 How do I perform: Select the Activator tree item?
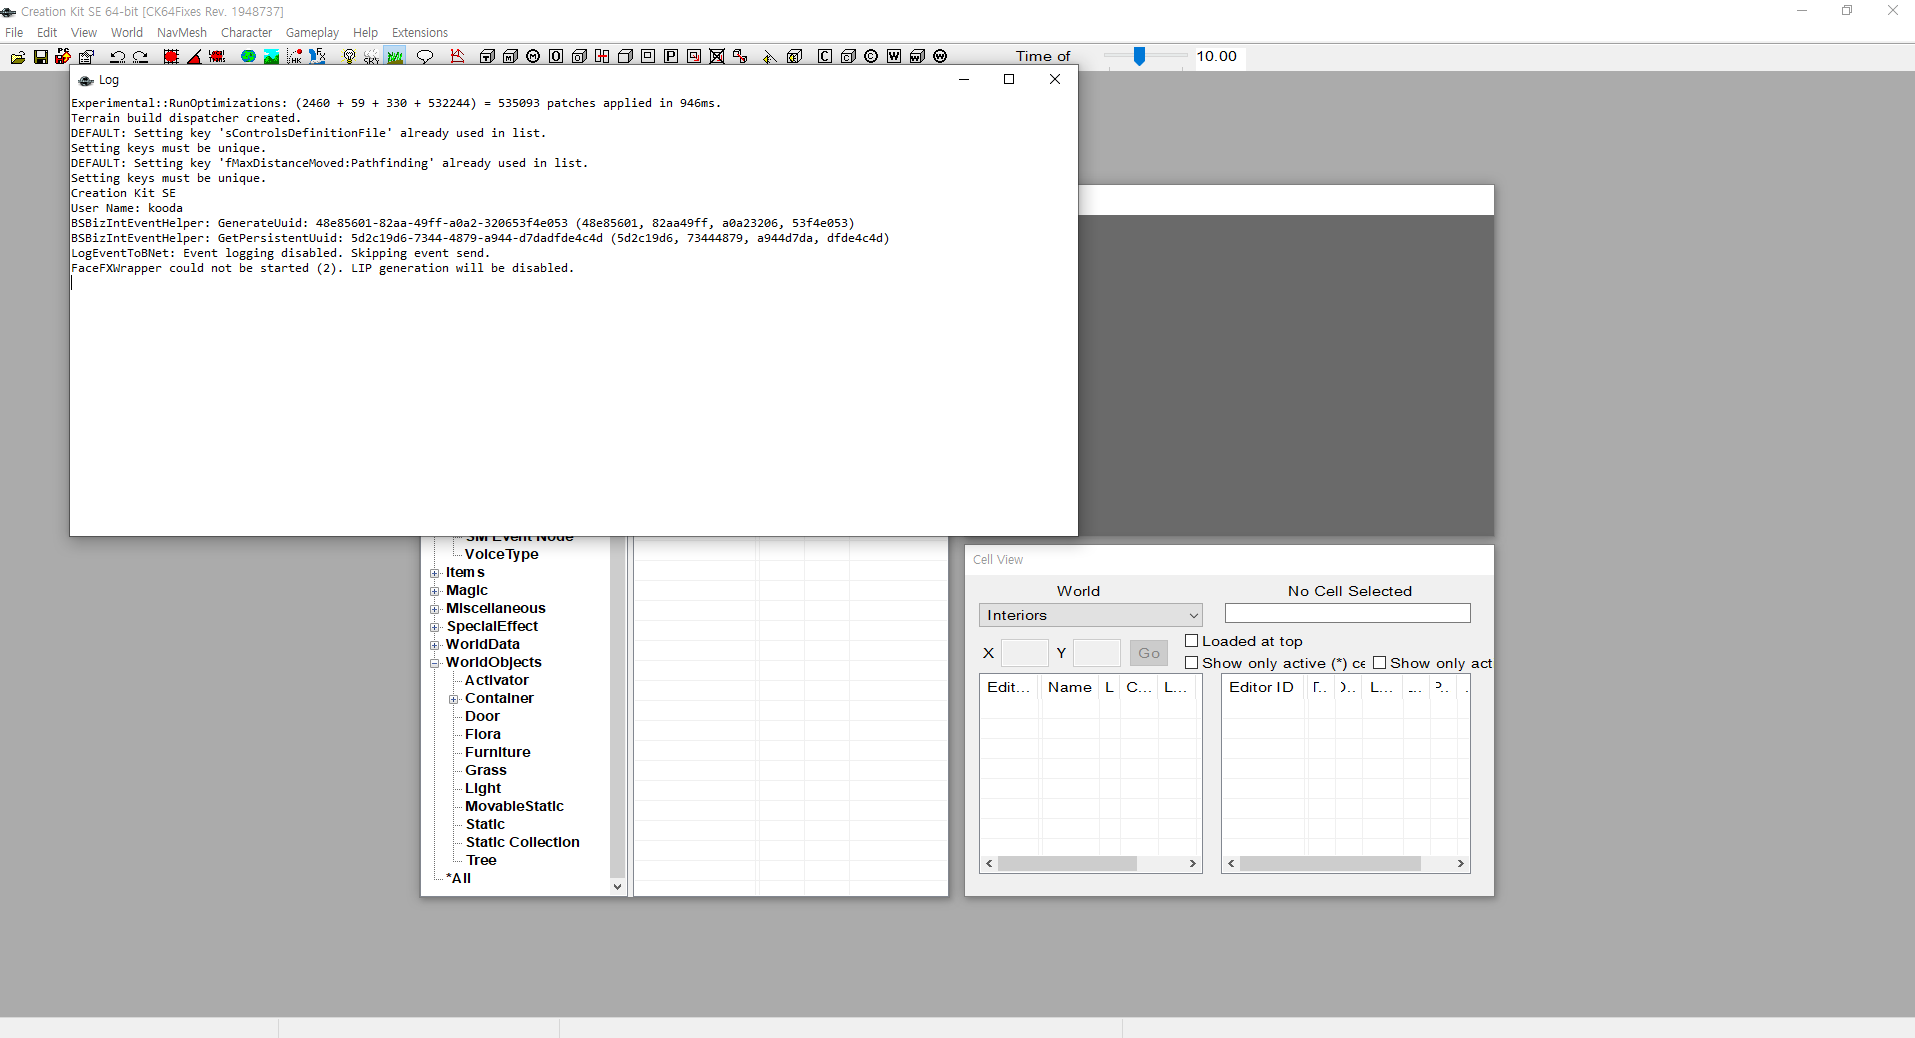[497, 681]
